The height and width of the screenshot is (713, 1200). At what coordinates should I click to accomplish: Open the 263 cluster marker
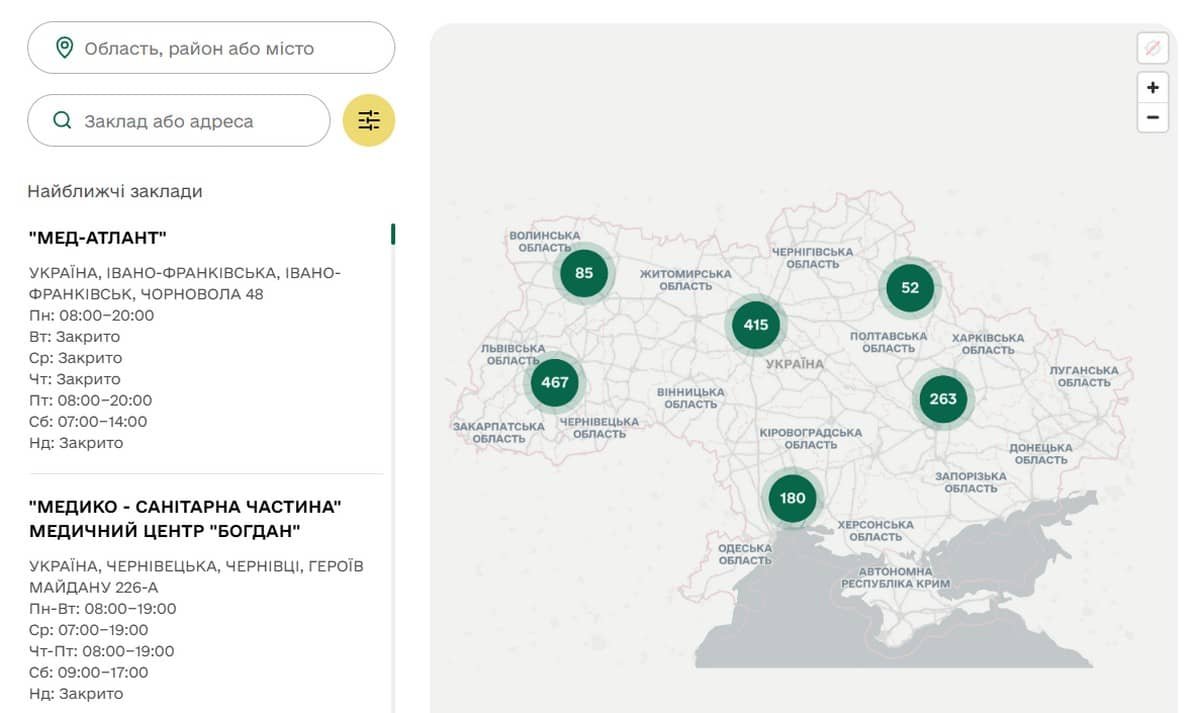pos(942,398)
